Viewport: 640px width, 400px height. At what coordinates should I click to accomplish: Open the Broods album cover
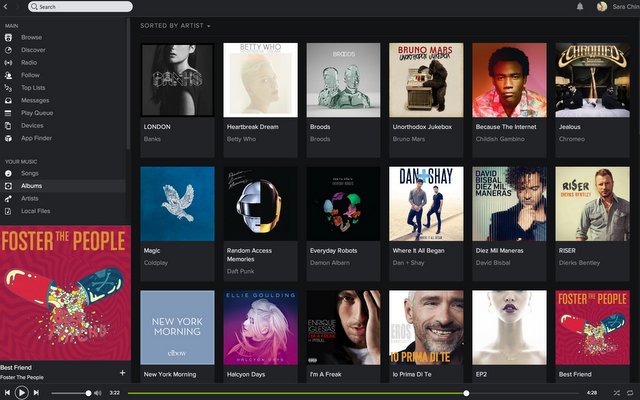[x=343, y=80]
